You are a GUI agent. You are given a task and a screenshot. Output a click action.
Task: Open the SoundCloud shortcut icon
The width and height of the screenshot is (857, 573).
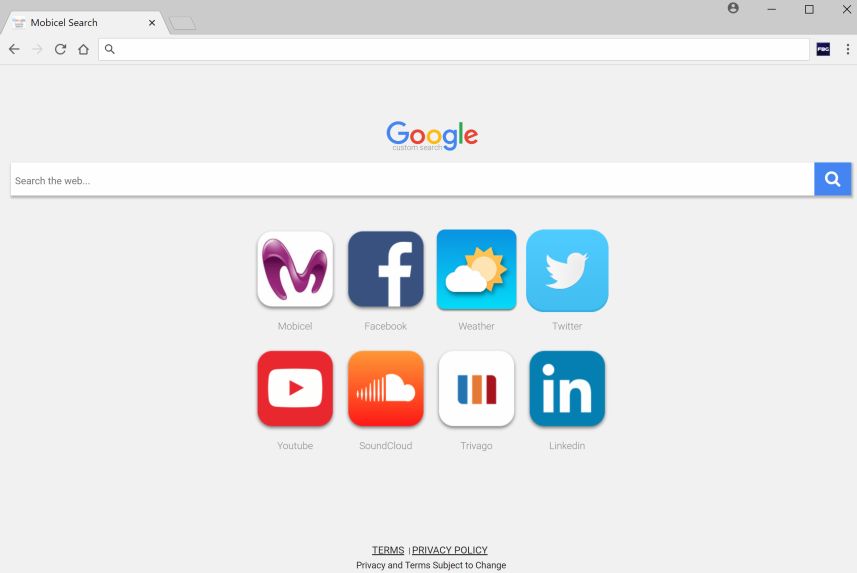[386, 388]
